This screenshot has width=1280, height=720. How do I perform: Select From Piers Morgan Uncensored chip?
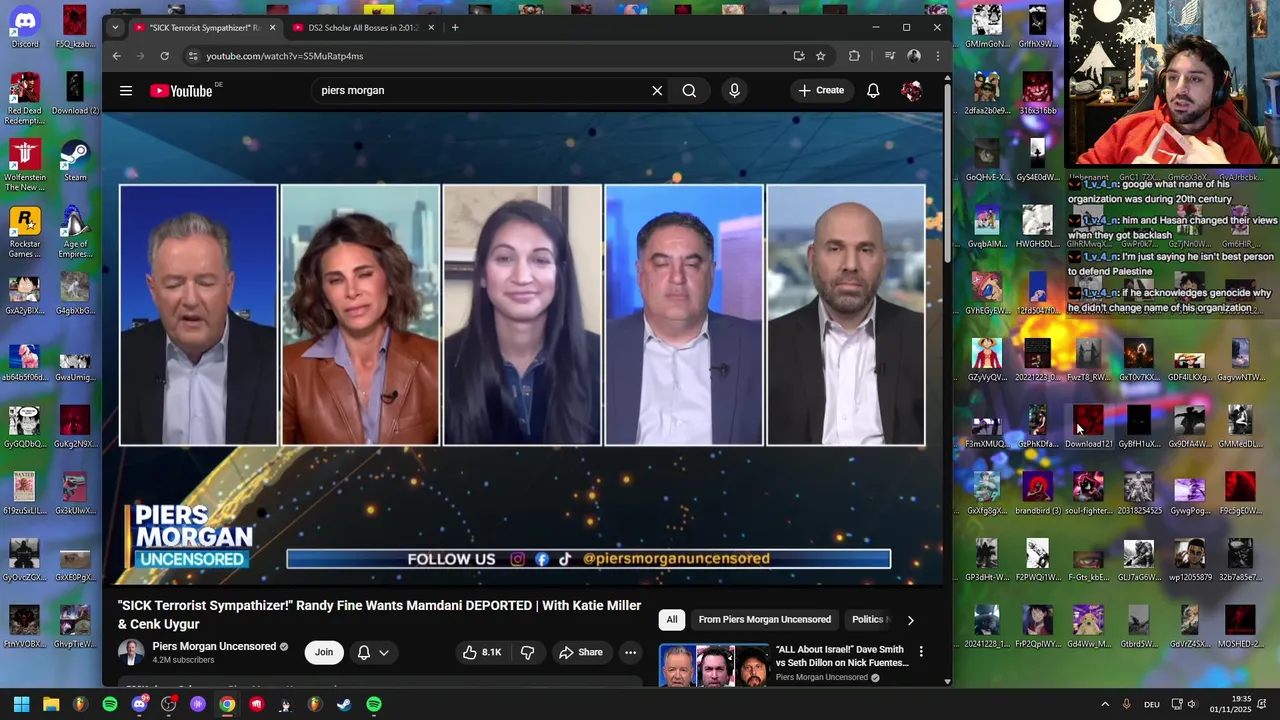[765, 620]
